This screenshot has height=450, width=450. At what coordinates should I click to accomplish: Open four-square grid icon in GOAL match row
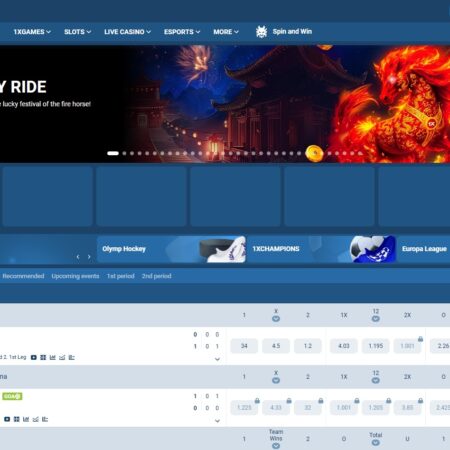coord(16,419)
